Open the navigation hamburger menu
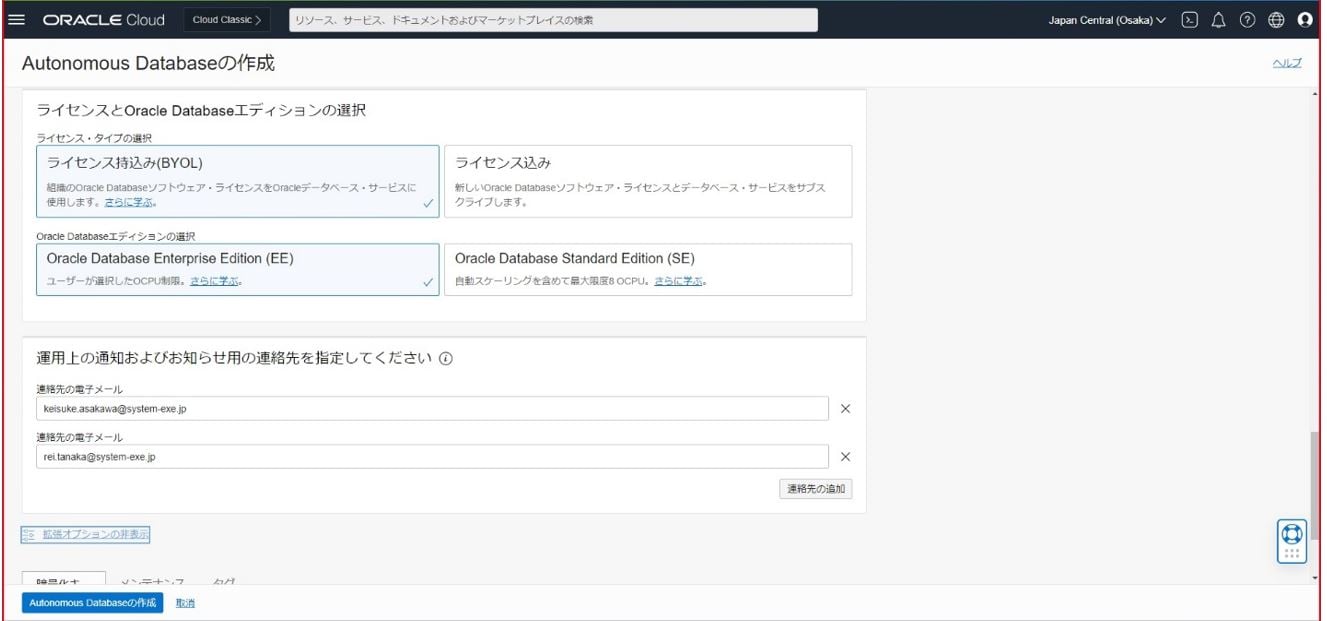 pos(15,17)
